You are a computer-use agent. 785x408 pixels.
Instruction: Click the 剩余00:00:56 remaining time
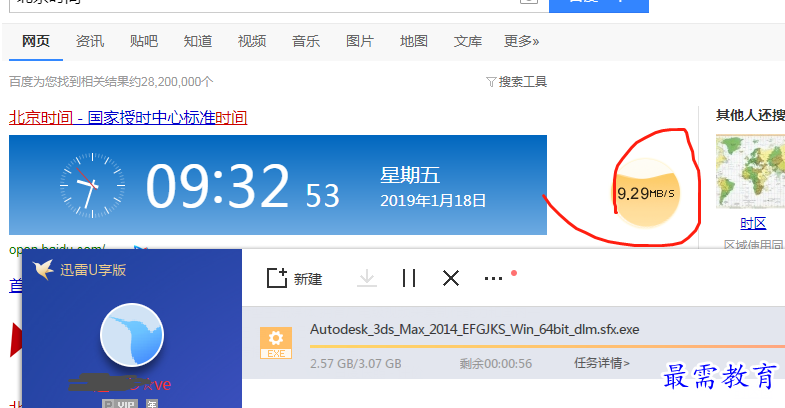[496, 364]
